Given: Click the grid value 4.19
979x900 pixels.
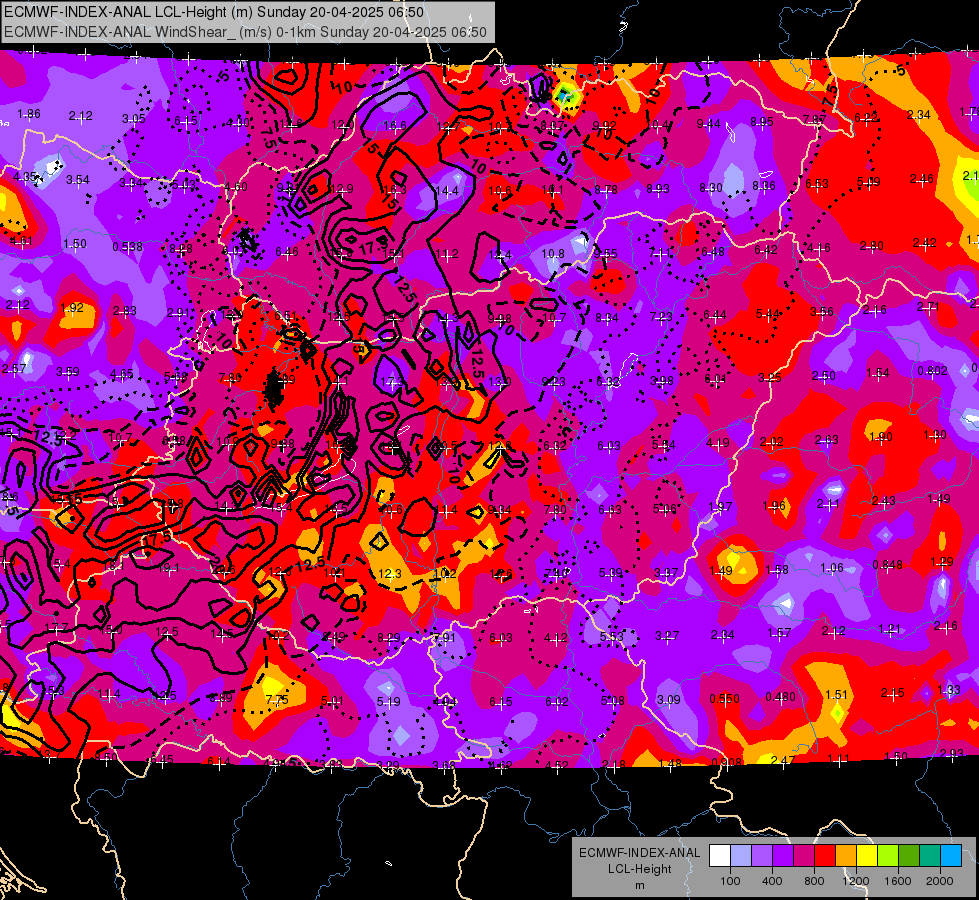Looking at the screenshot, I should (718, 443).
